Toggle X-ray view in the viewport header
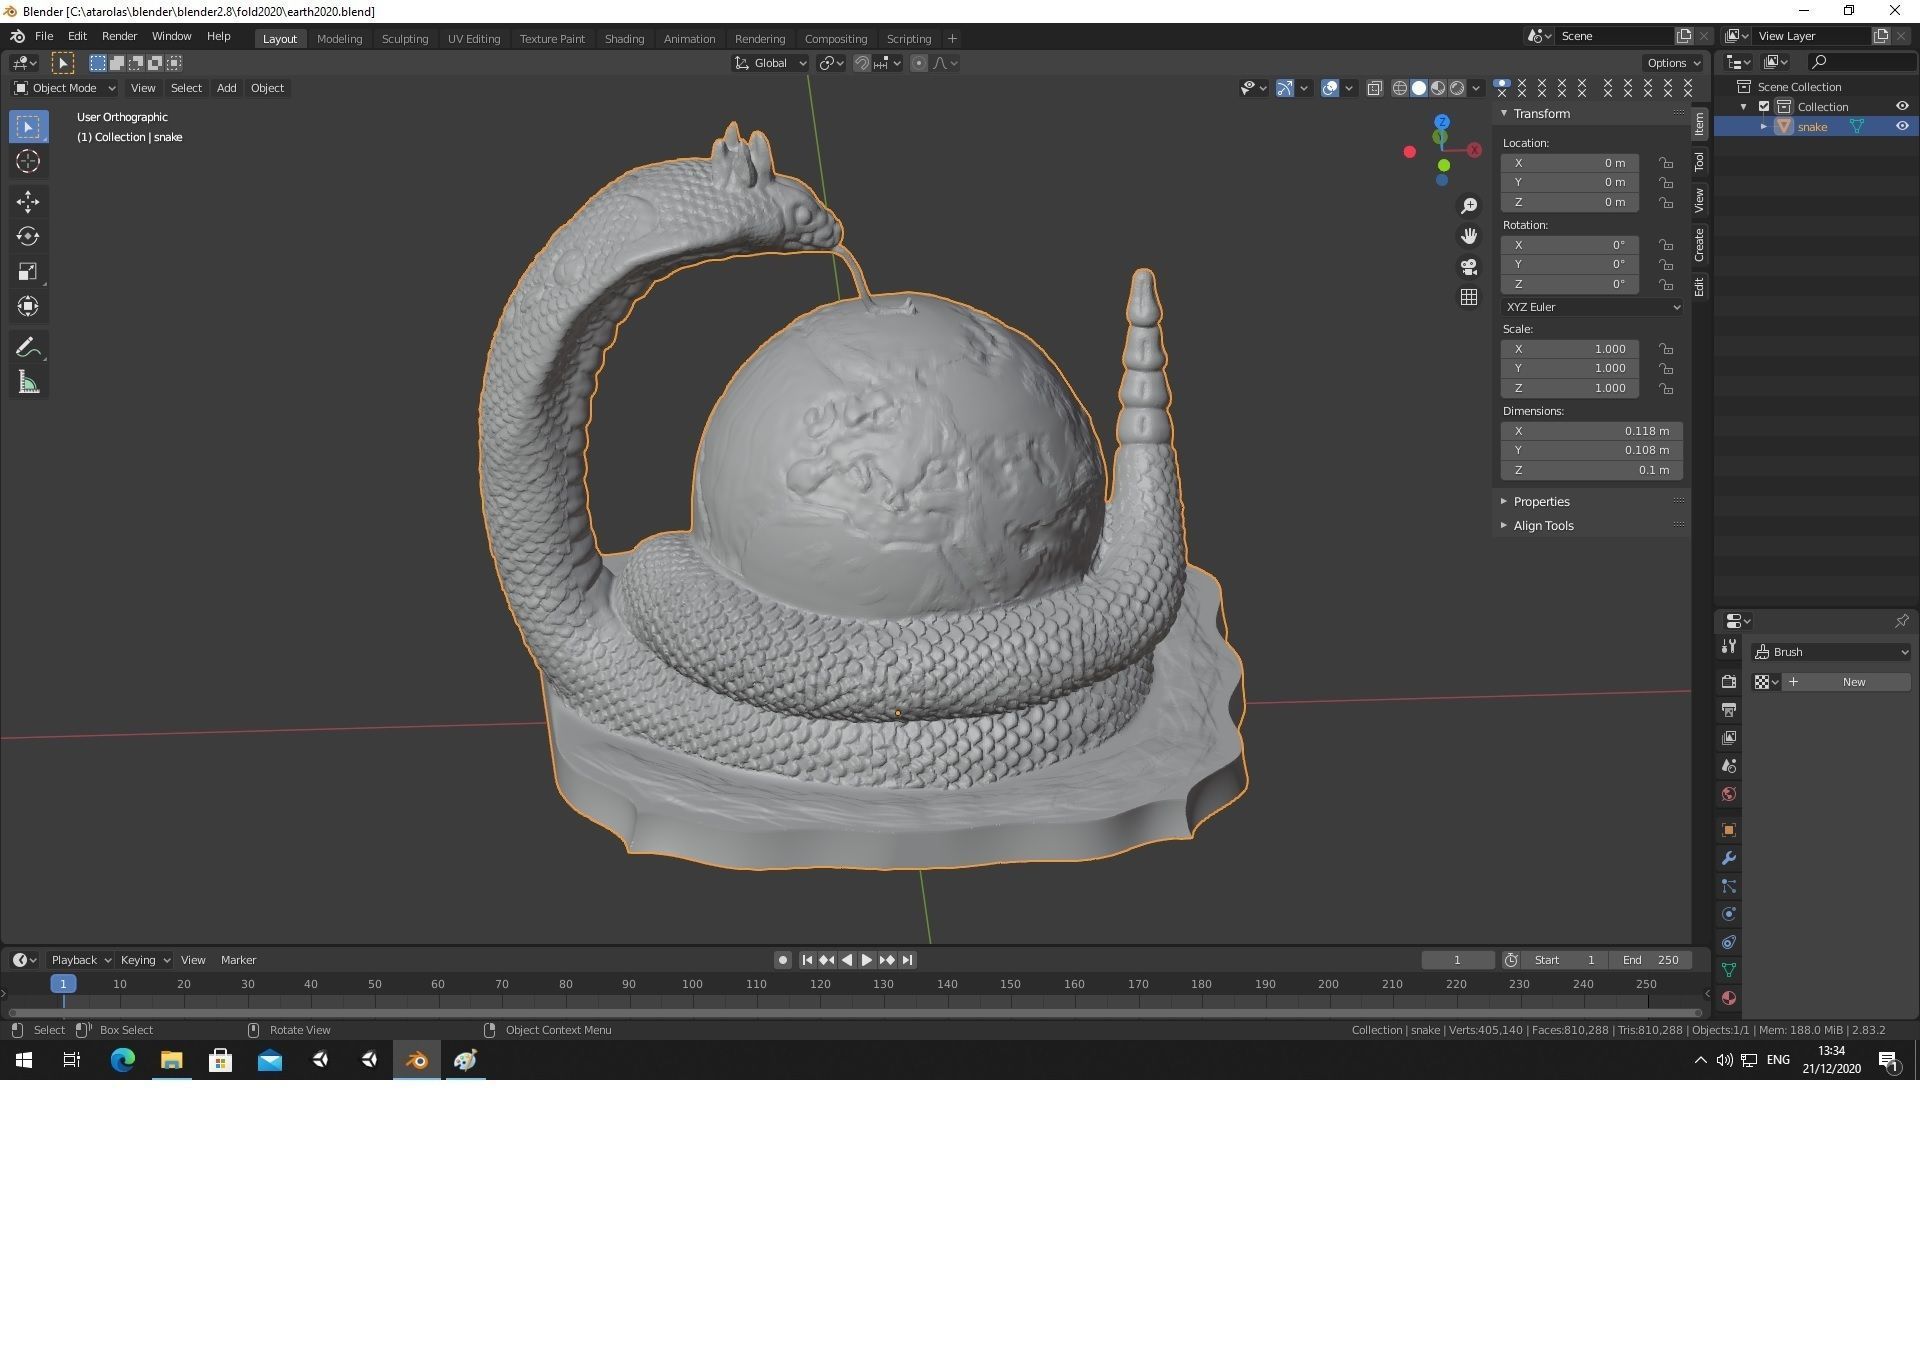 (1375, 89)
